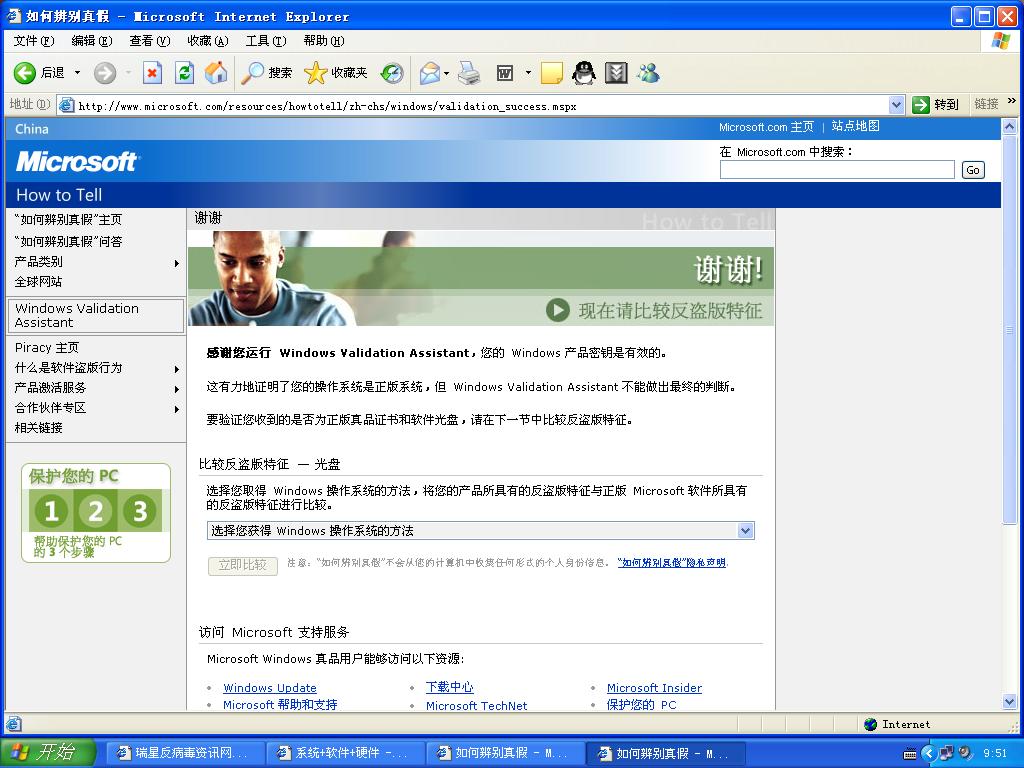Image resolution: width=1024 pixels, height=768 pixels.
Task: Open the Microsoft Insider link
Action: pos(654,688)
